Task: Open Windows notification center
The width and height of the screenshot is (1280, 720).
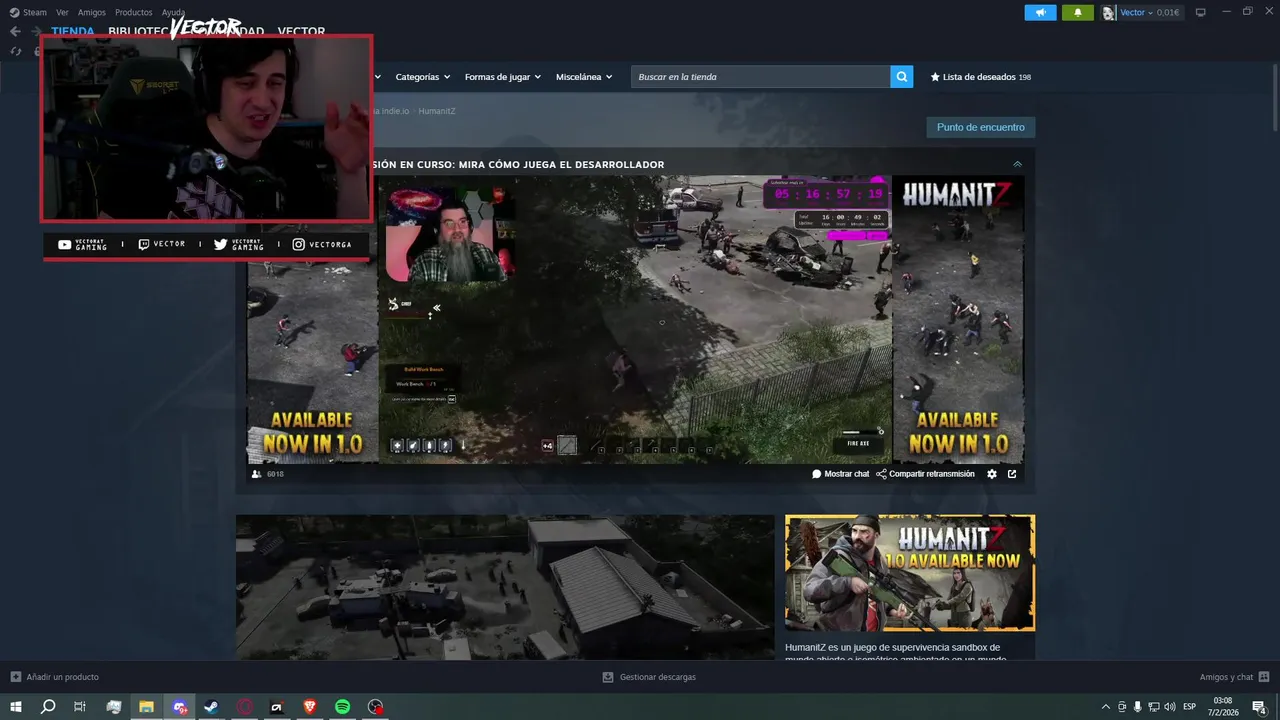Action: click(1260, 707)
